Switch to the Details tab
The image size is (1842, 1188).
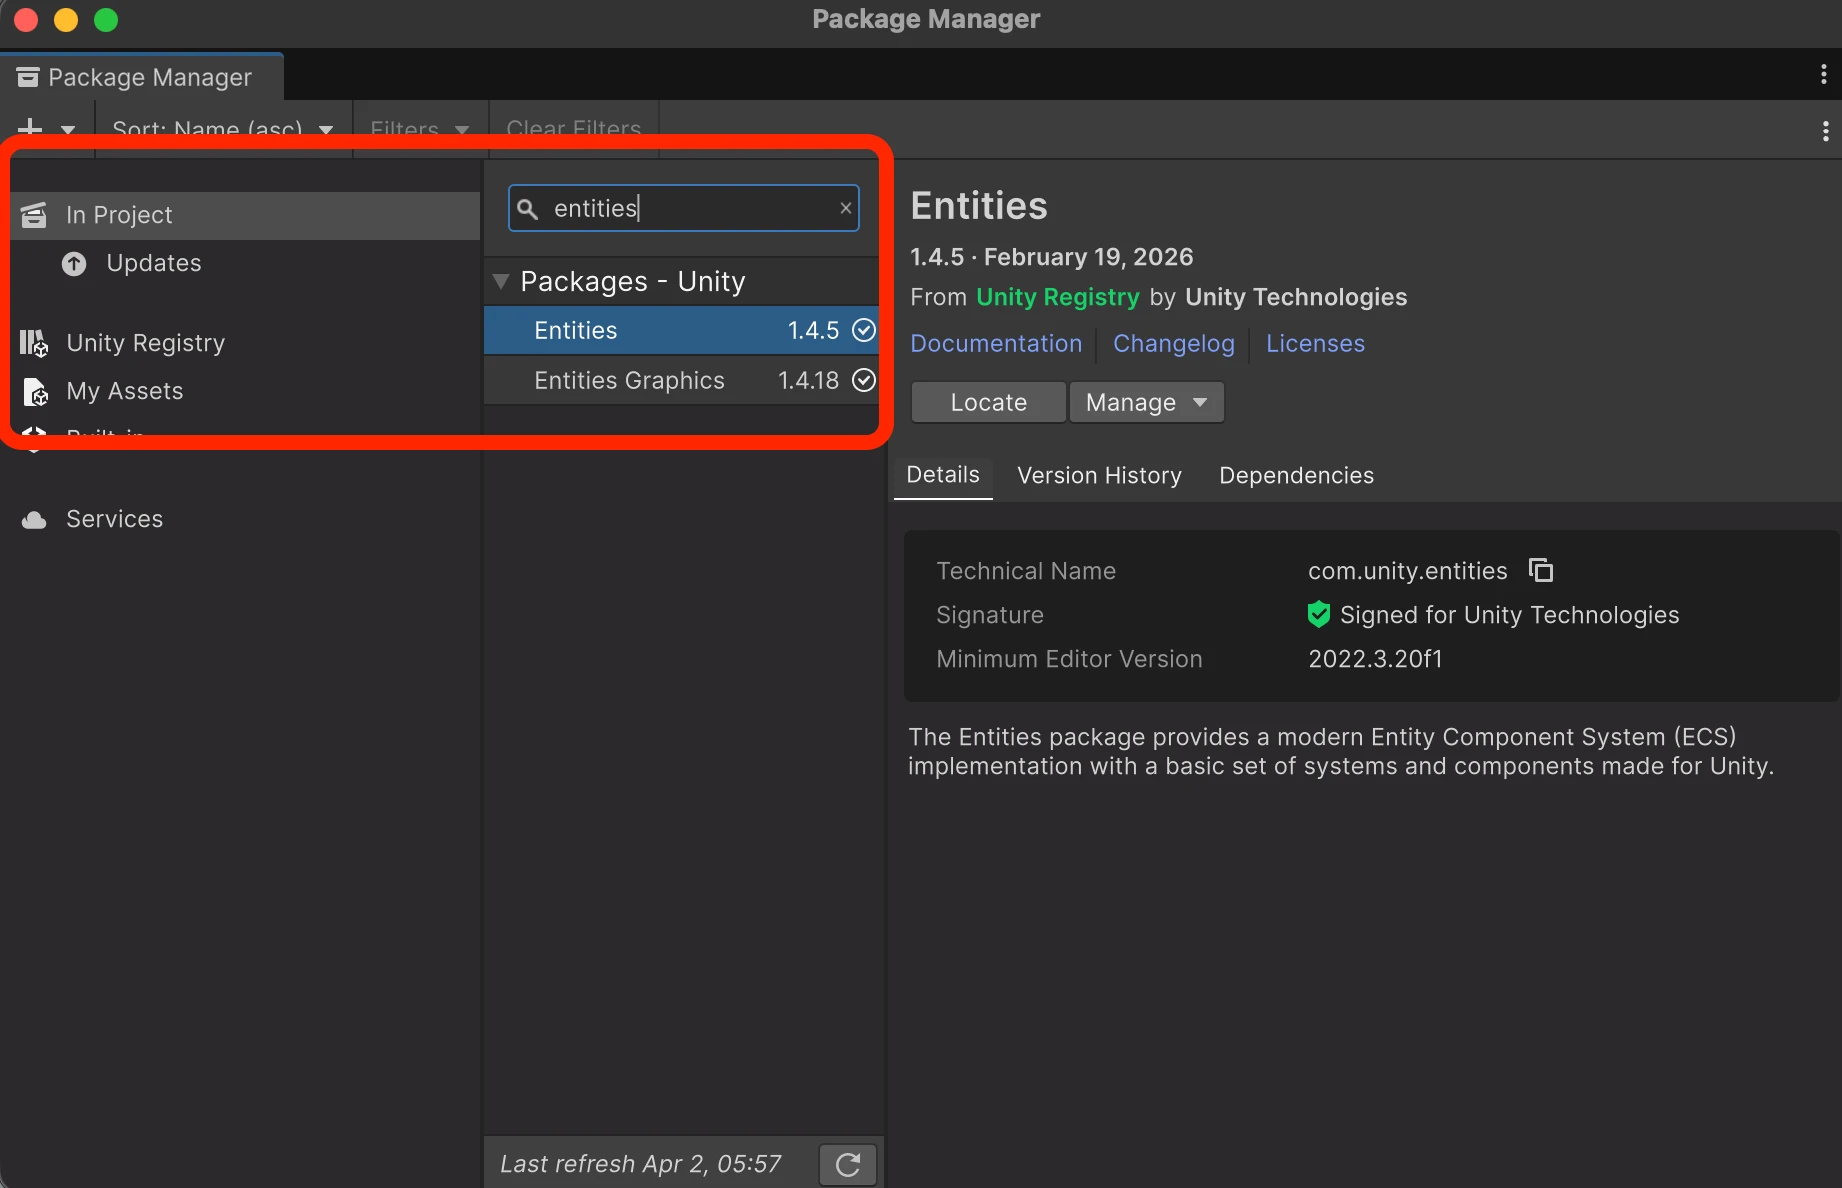click(943, 475)
